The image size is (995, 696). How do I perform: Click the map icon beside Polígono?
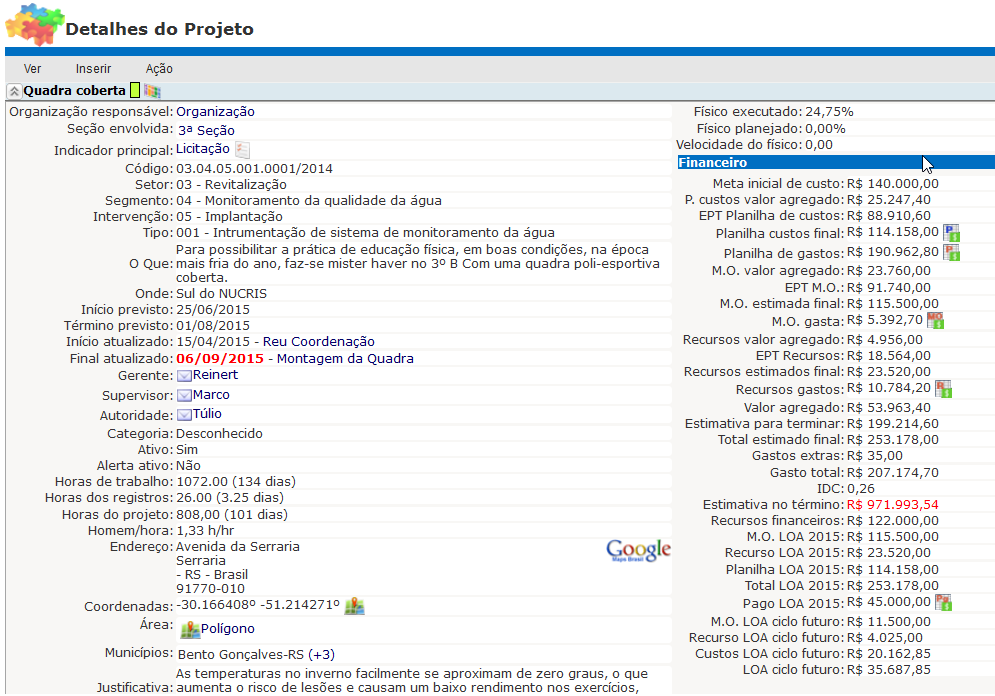pos(190,629)
